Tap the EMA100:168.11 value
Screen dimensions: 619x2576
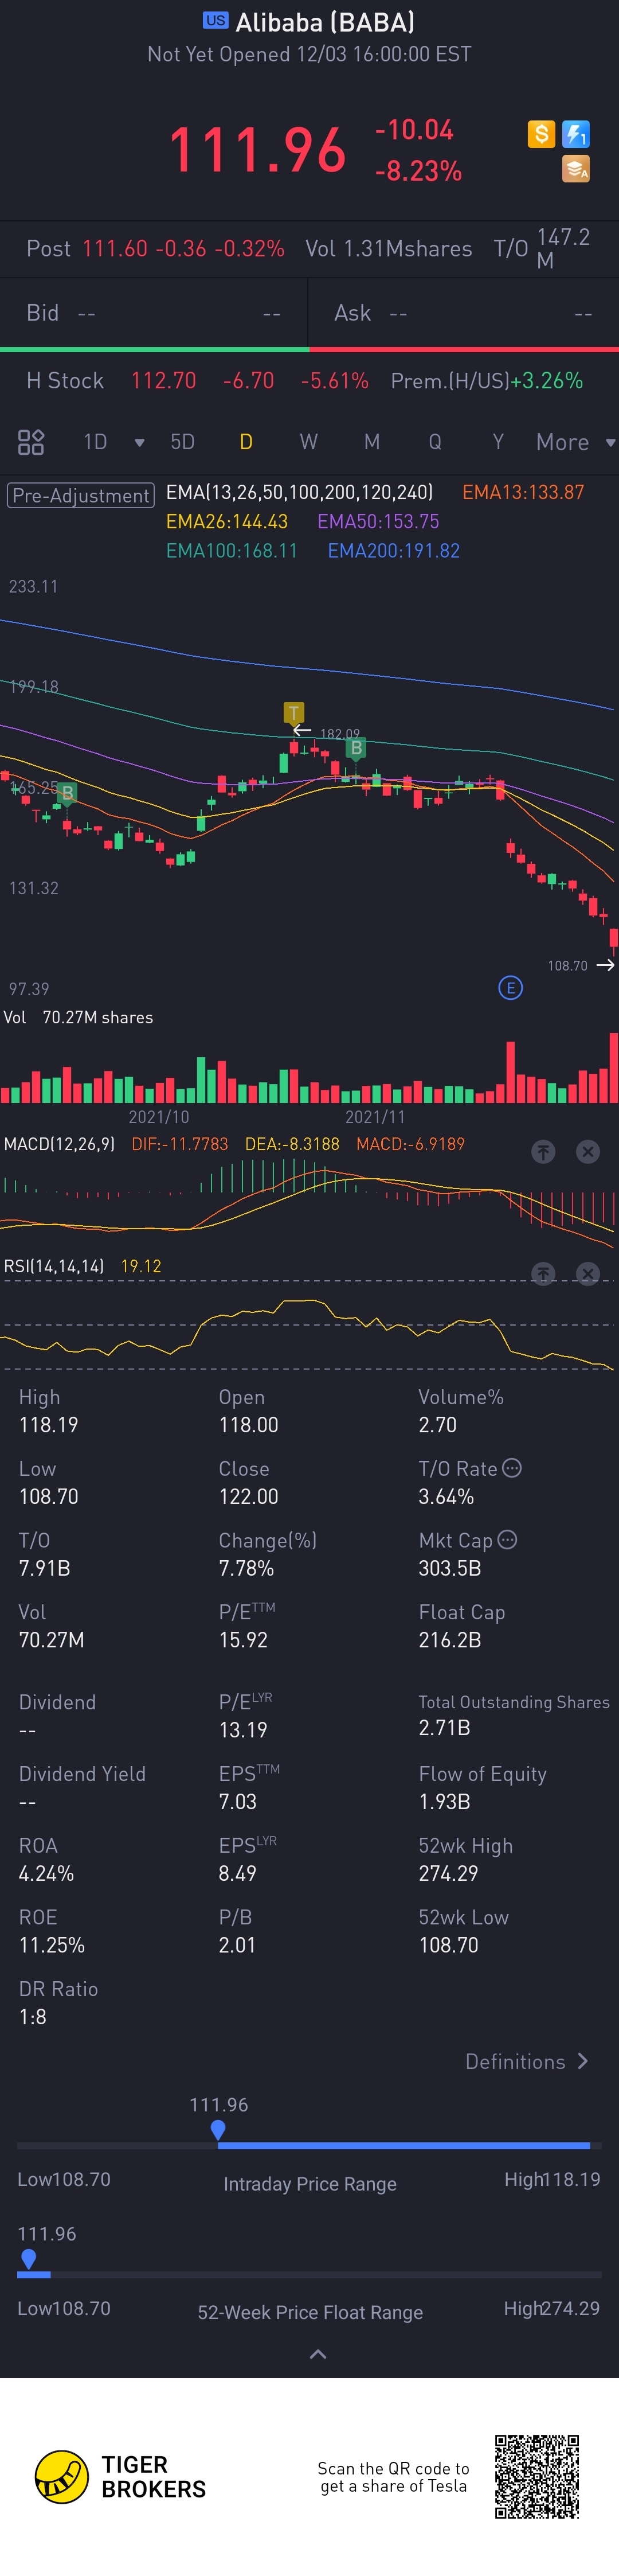[x=232, y=550]
